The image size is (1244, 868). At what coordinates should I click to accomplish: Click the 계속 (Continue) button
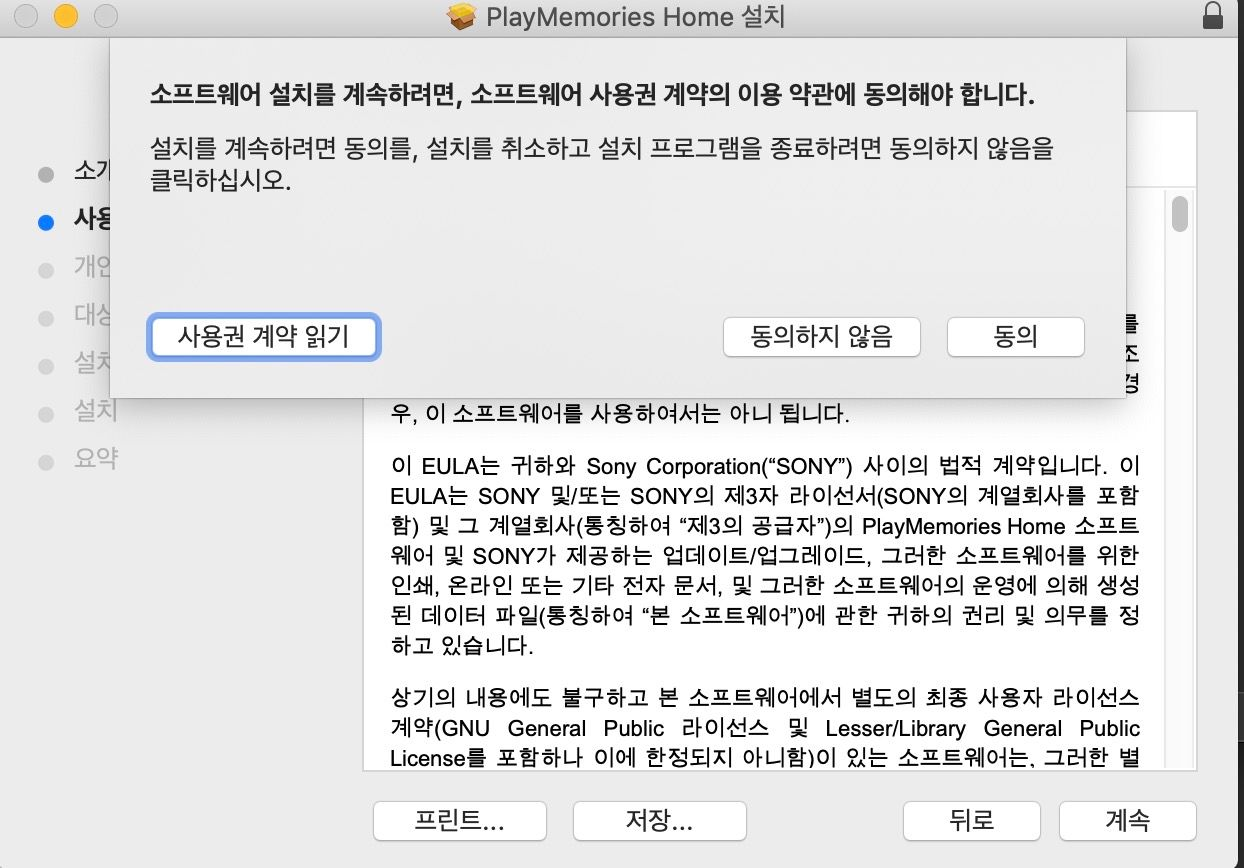point(1127,821)
